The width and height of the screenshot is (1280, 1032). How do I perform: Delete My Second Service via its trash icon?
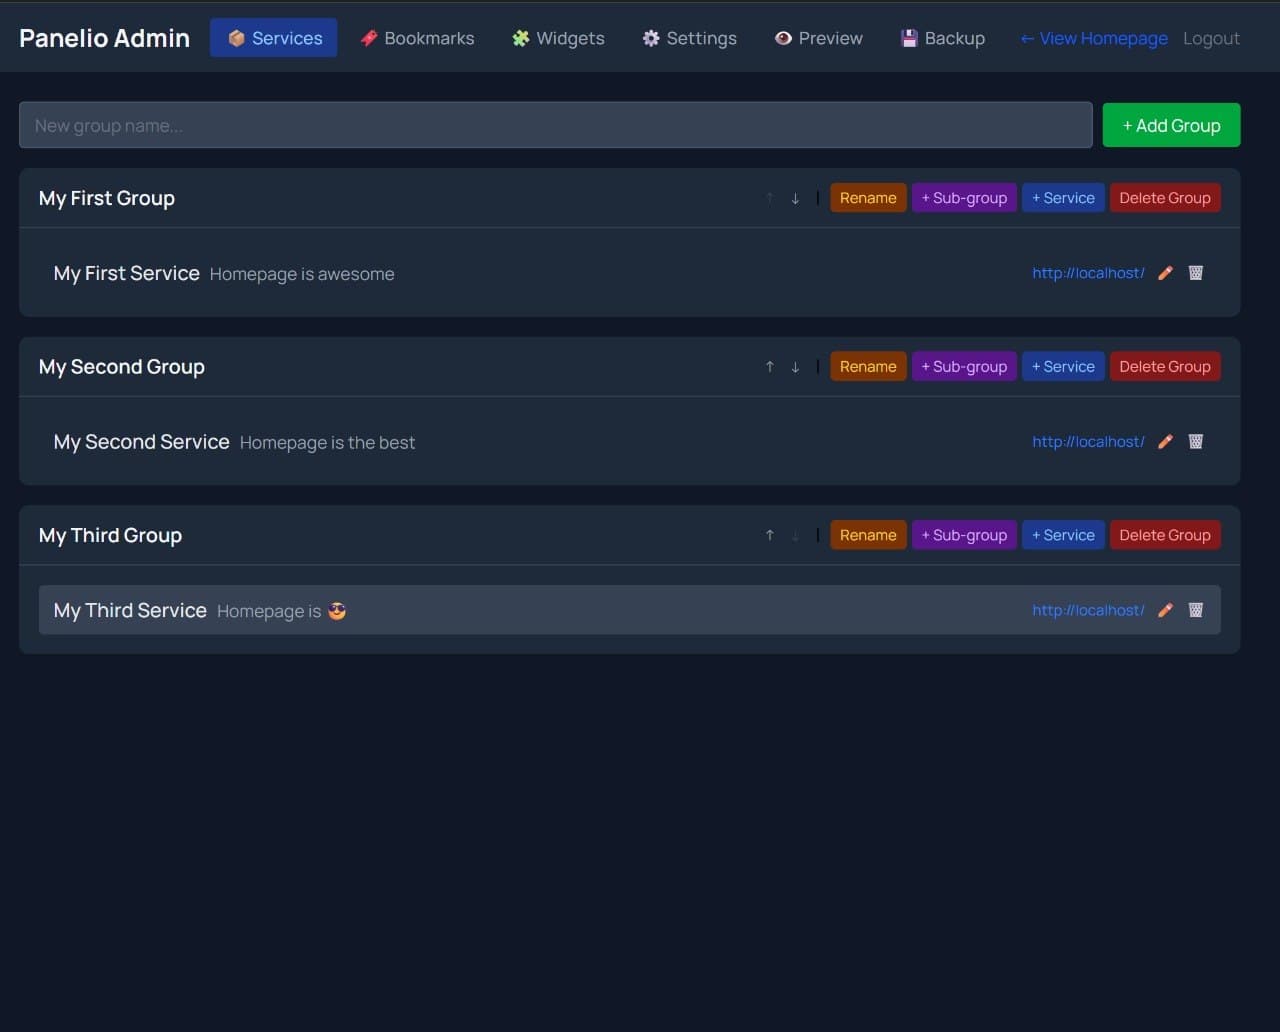click(1196, 441)
